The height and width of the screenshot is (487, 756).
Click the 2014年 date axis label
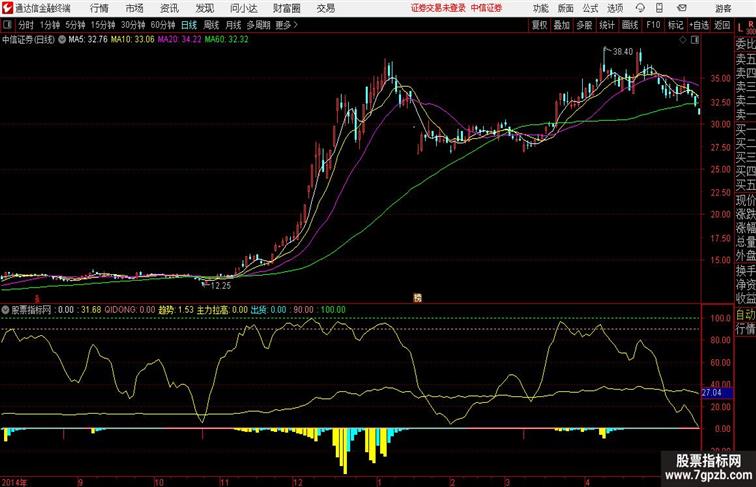14,482
